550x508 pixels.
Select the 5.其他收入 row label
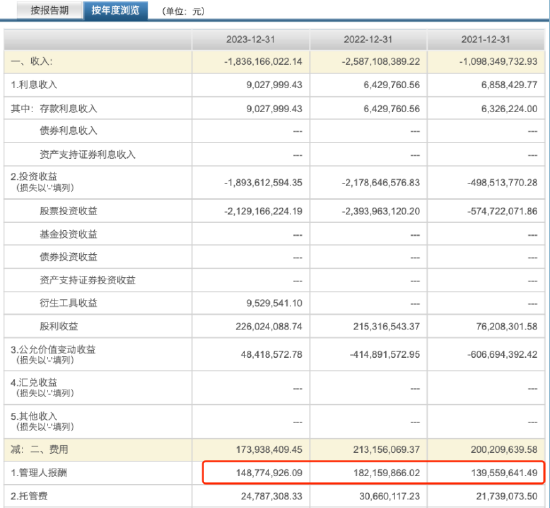pos(34,416)
